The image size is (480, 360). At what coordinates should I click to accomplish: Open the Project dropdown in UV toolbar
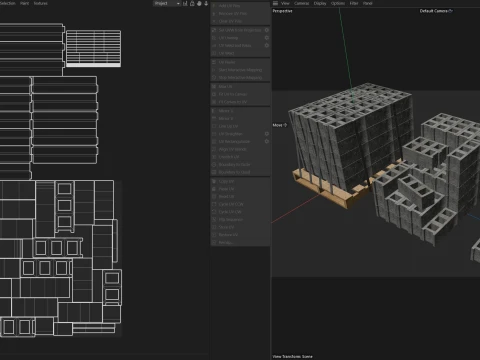[x=167, y=3]
